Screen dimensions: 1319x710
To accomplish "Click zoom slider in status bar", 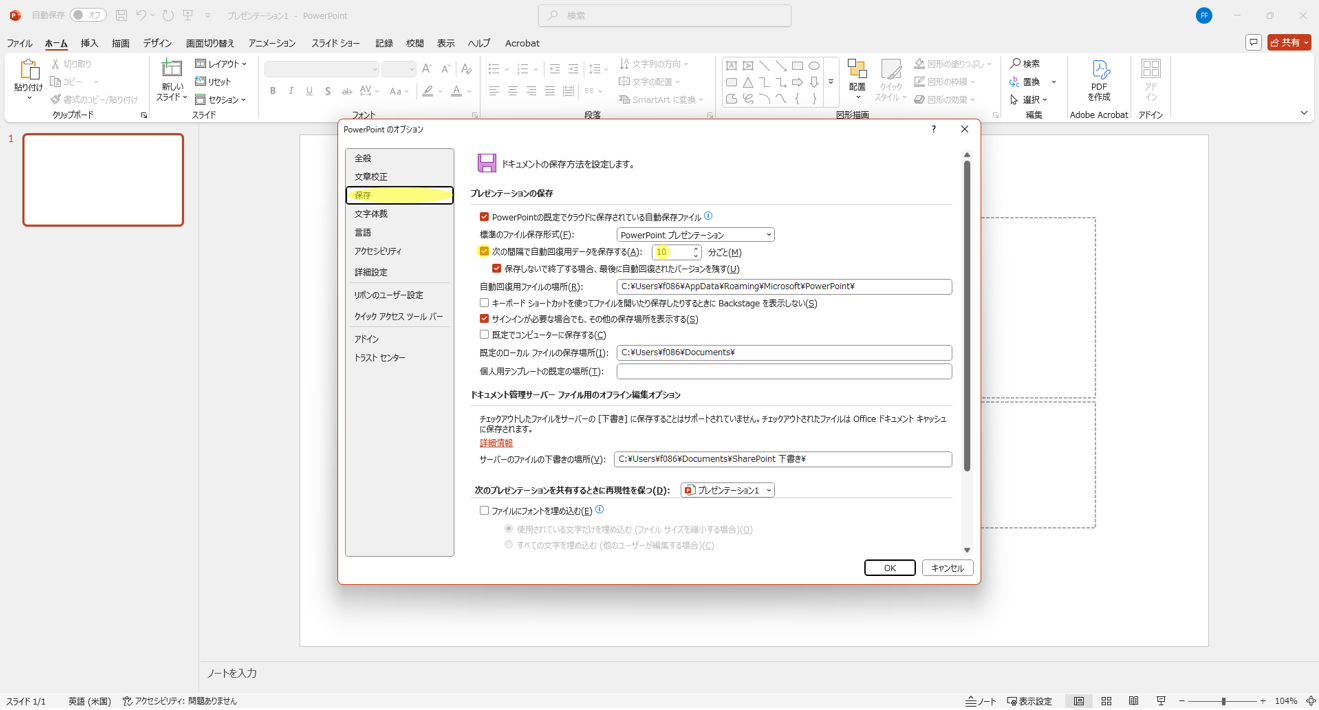I will click(1222, 701).
